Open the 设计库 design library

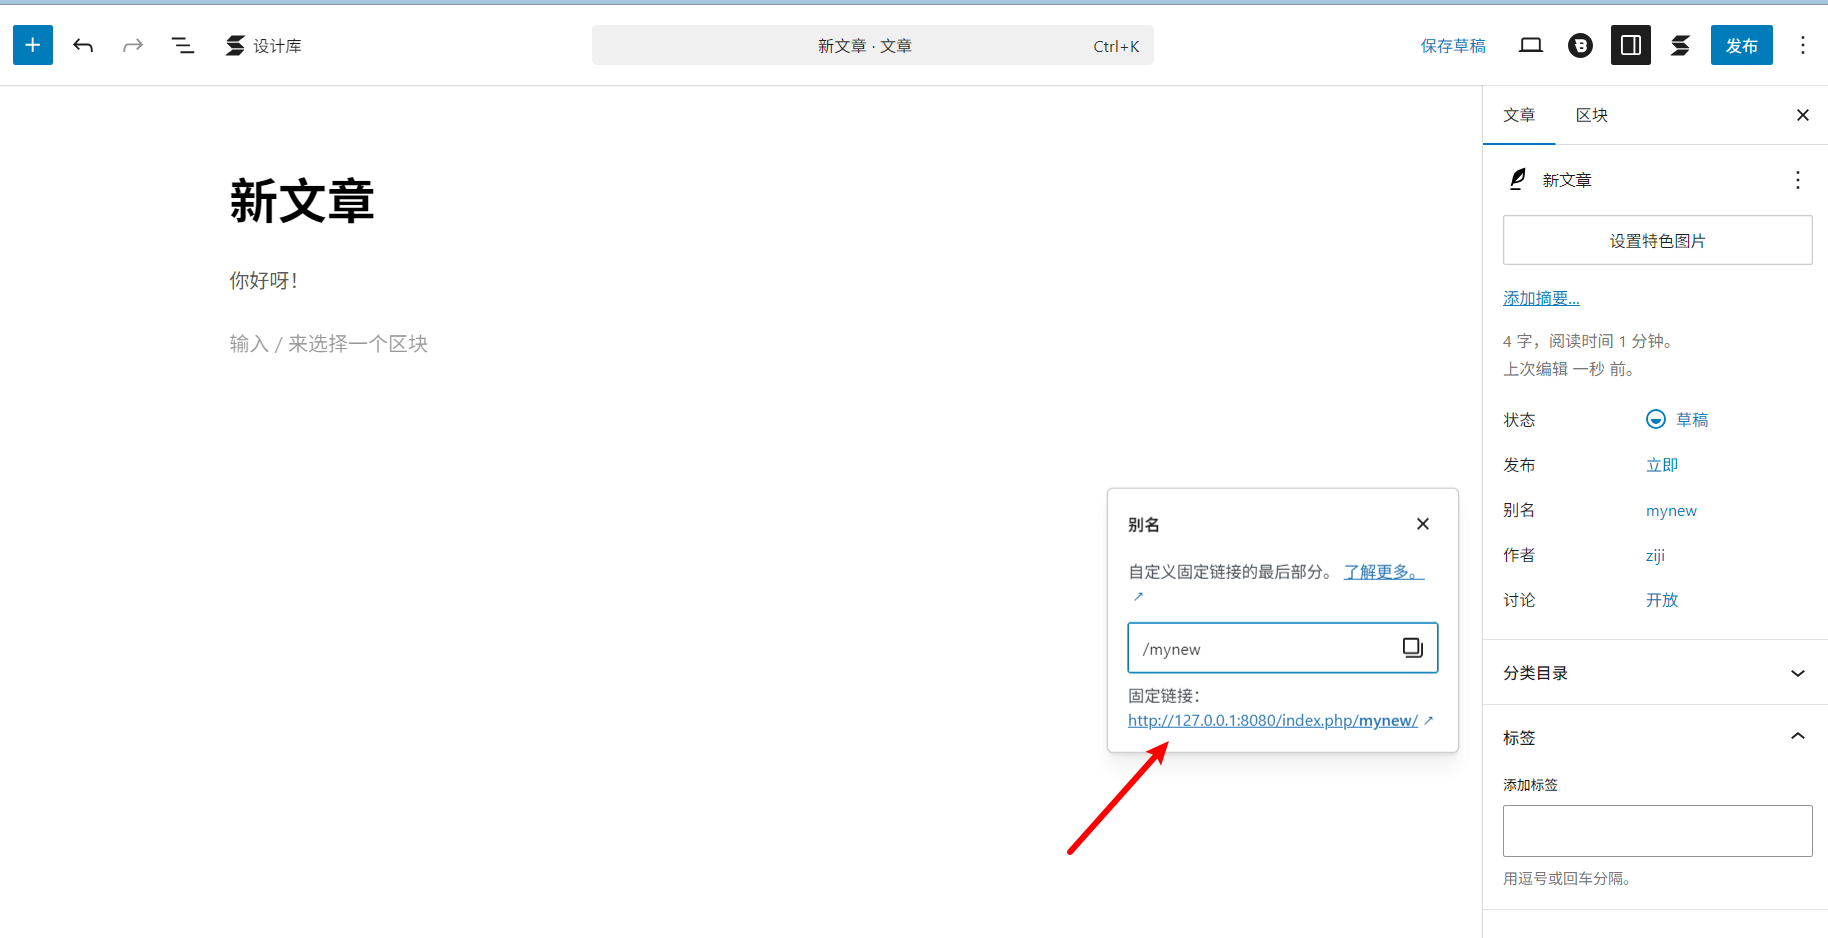tap(263, 45)
